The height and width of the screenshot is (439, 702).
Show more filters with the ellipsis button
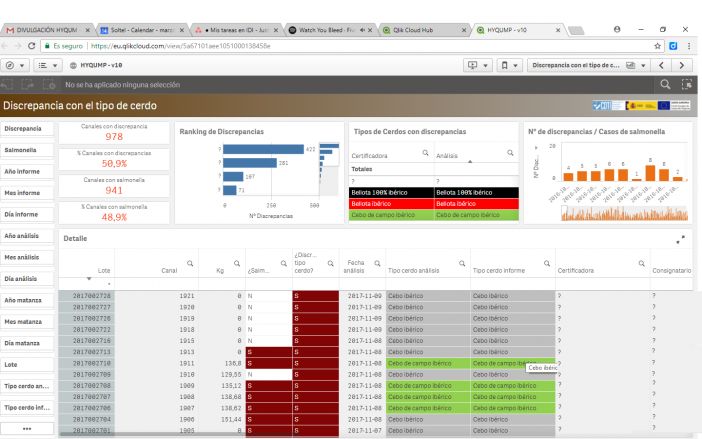[26, 428]
